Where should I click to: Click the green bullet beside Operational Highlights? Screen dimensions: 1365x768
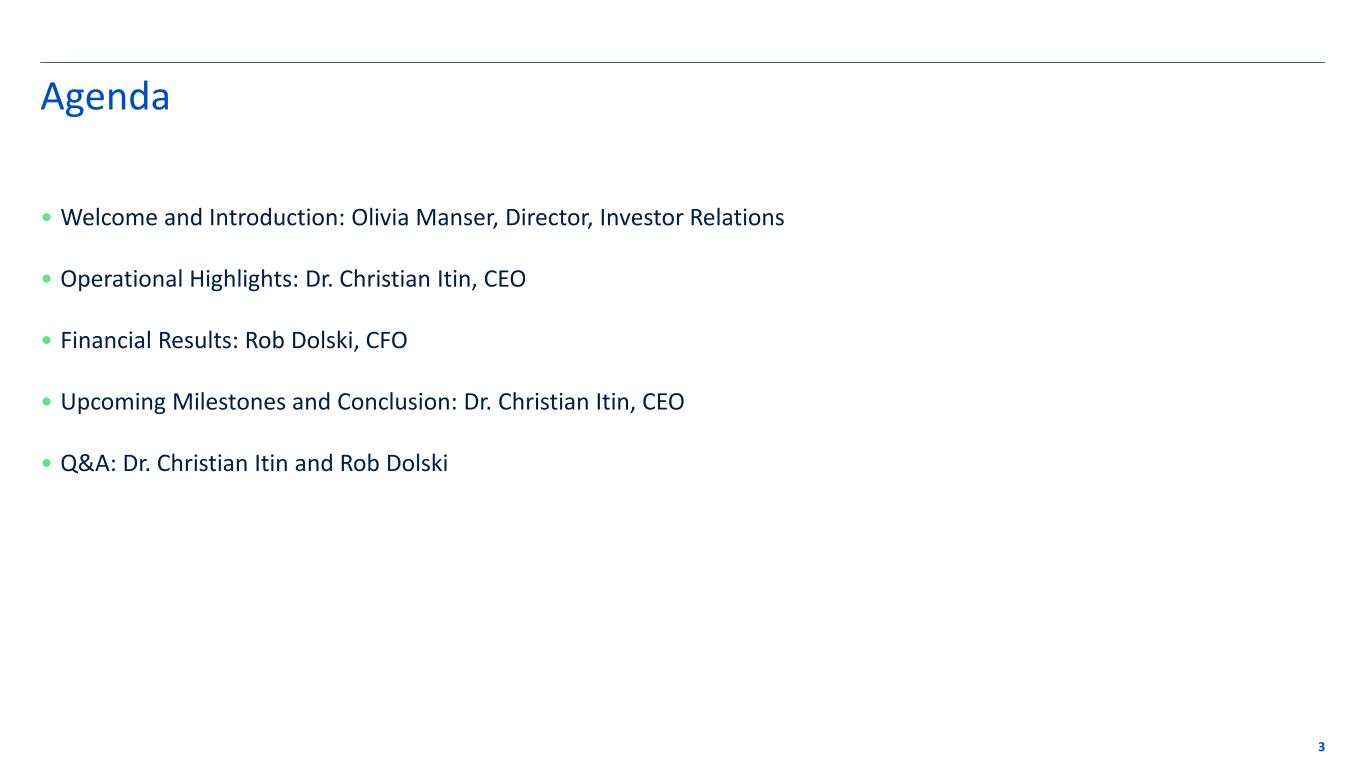click(x=48, y=280)
